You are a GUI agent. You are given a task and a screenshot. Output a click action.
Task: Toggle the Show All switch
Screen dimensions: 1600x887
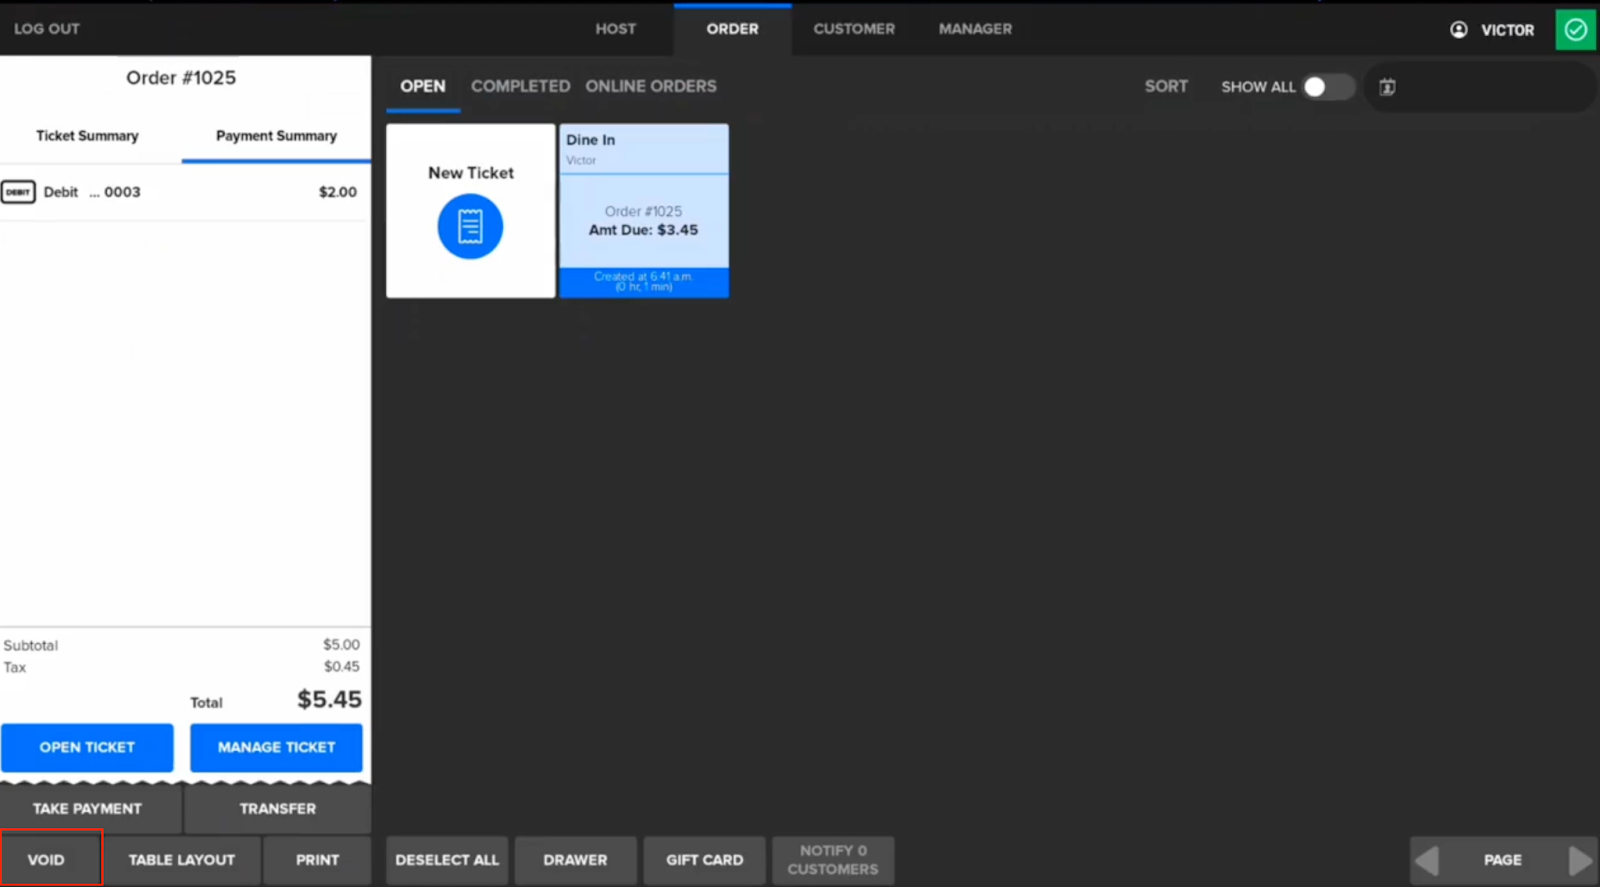1327,87
